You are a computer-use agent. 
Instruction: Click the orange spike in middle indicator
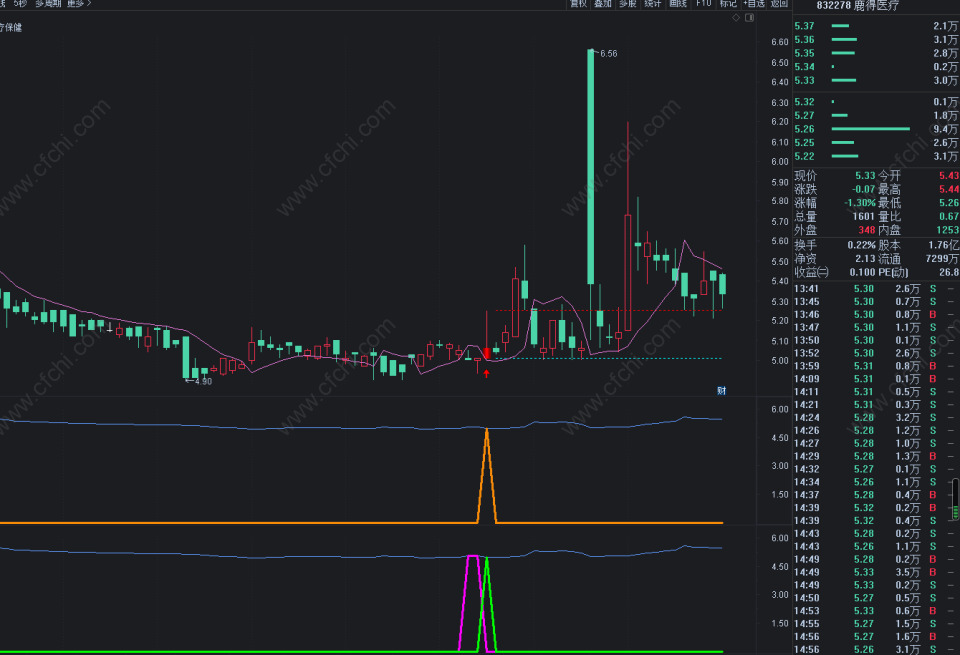pyautogui.click(x=487, y=474)
